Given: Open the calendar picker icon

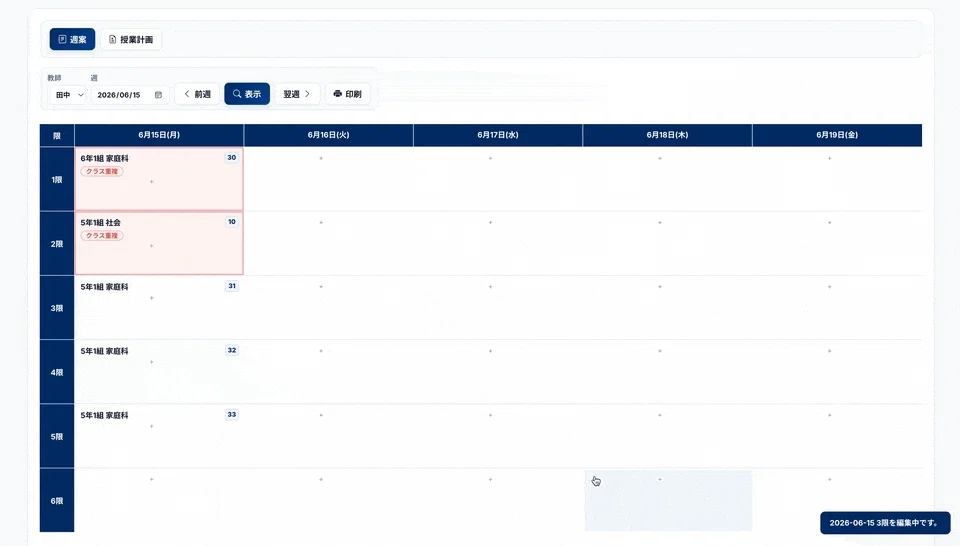Looking at the screenshot, I should click(159, 95).
